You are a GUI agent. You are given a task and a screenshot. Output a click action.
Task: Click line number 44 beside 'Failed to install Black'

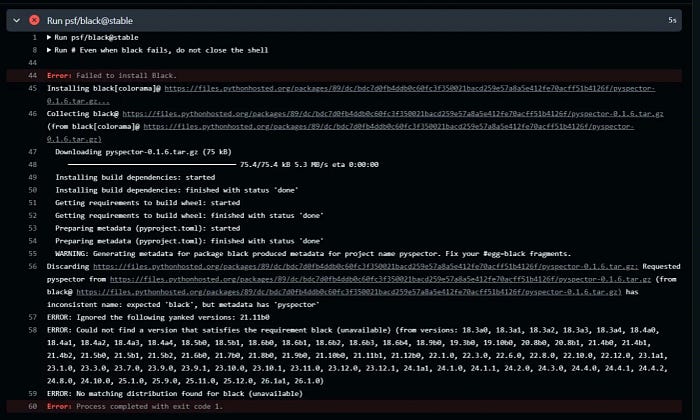point(33,75)
